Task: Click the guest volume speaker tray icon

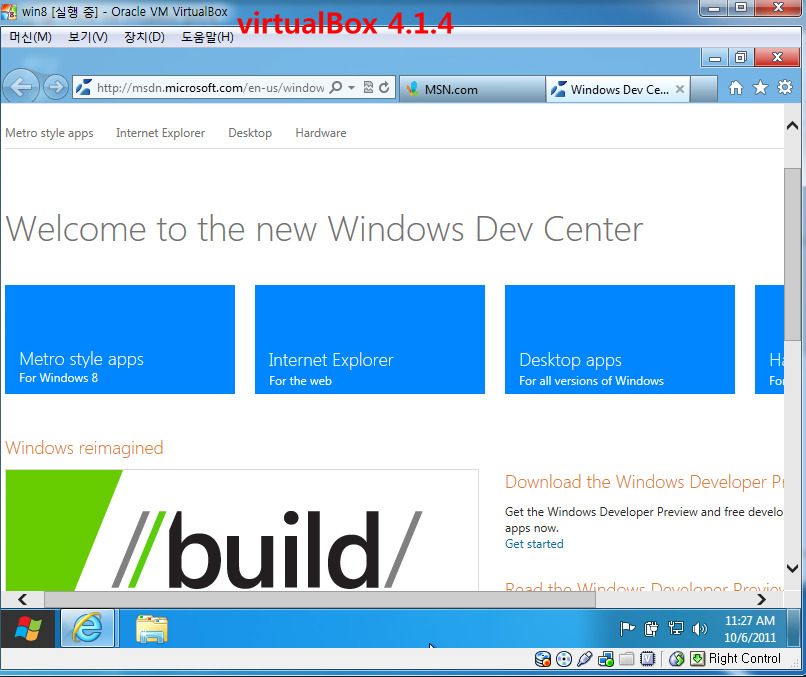Action: click(699, 629)
